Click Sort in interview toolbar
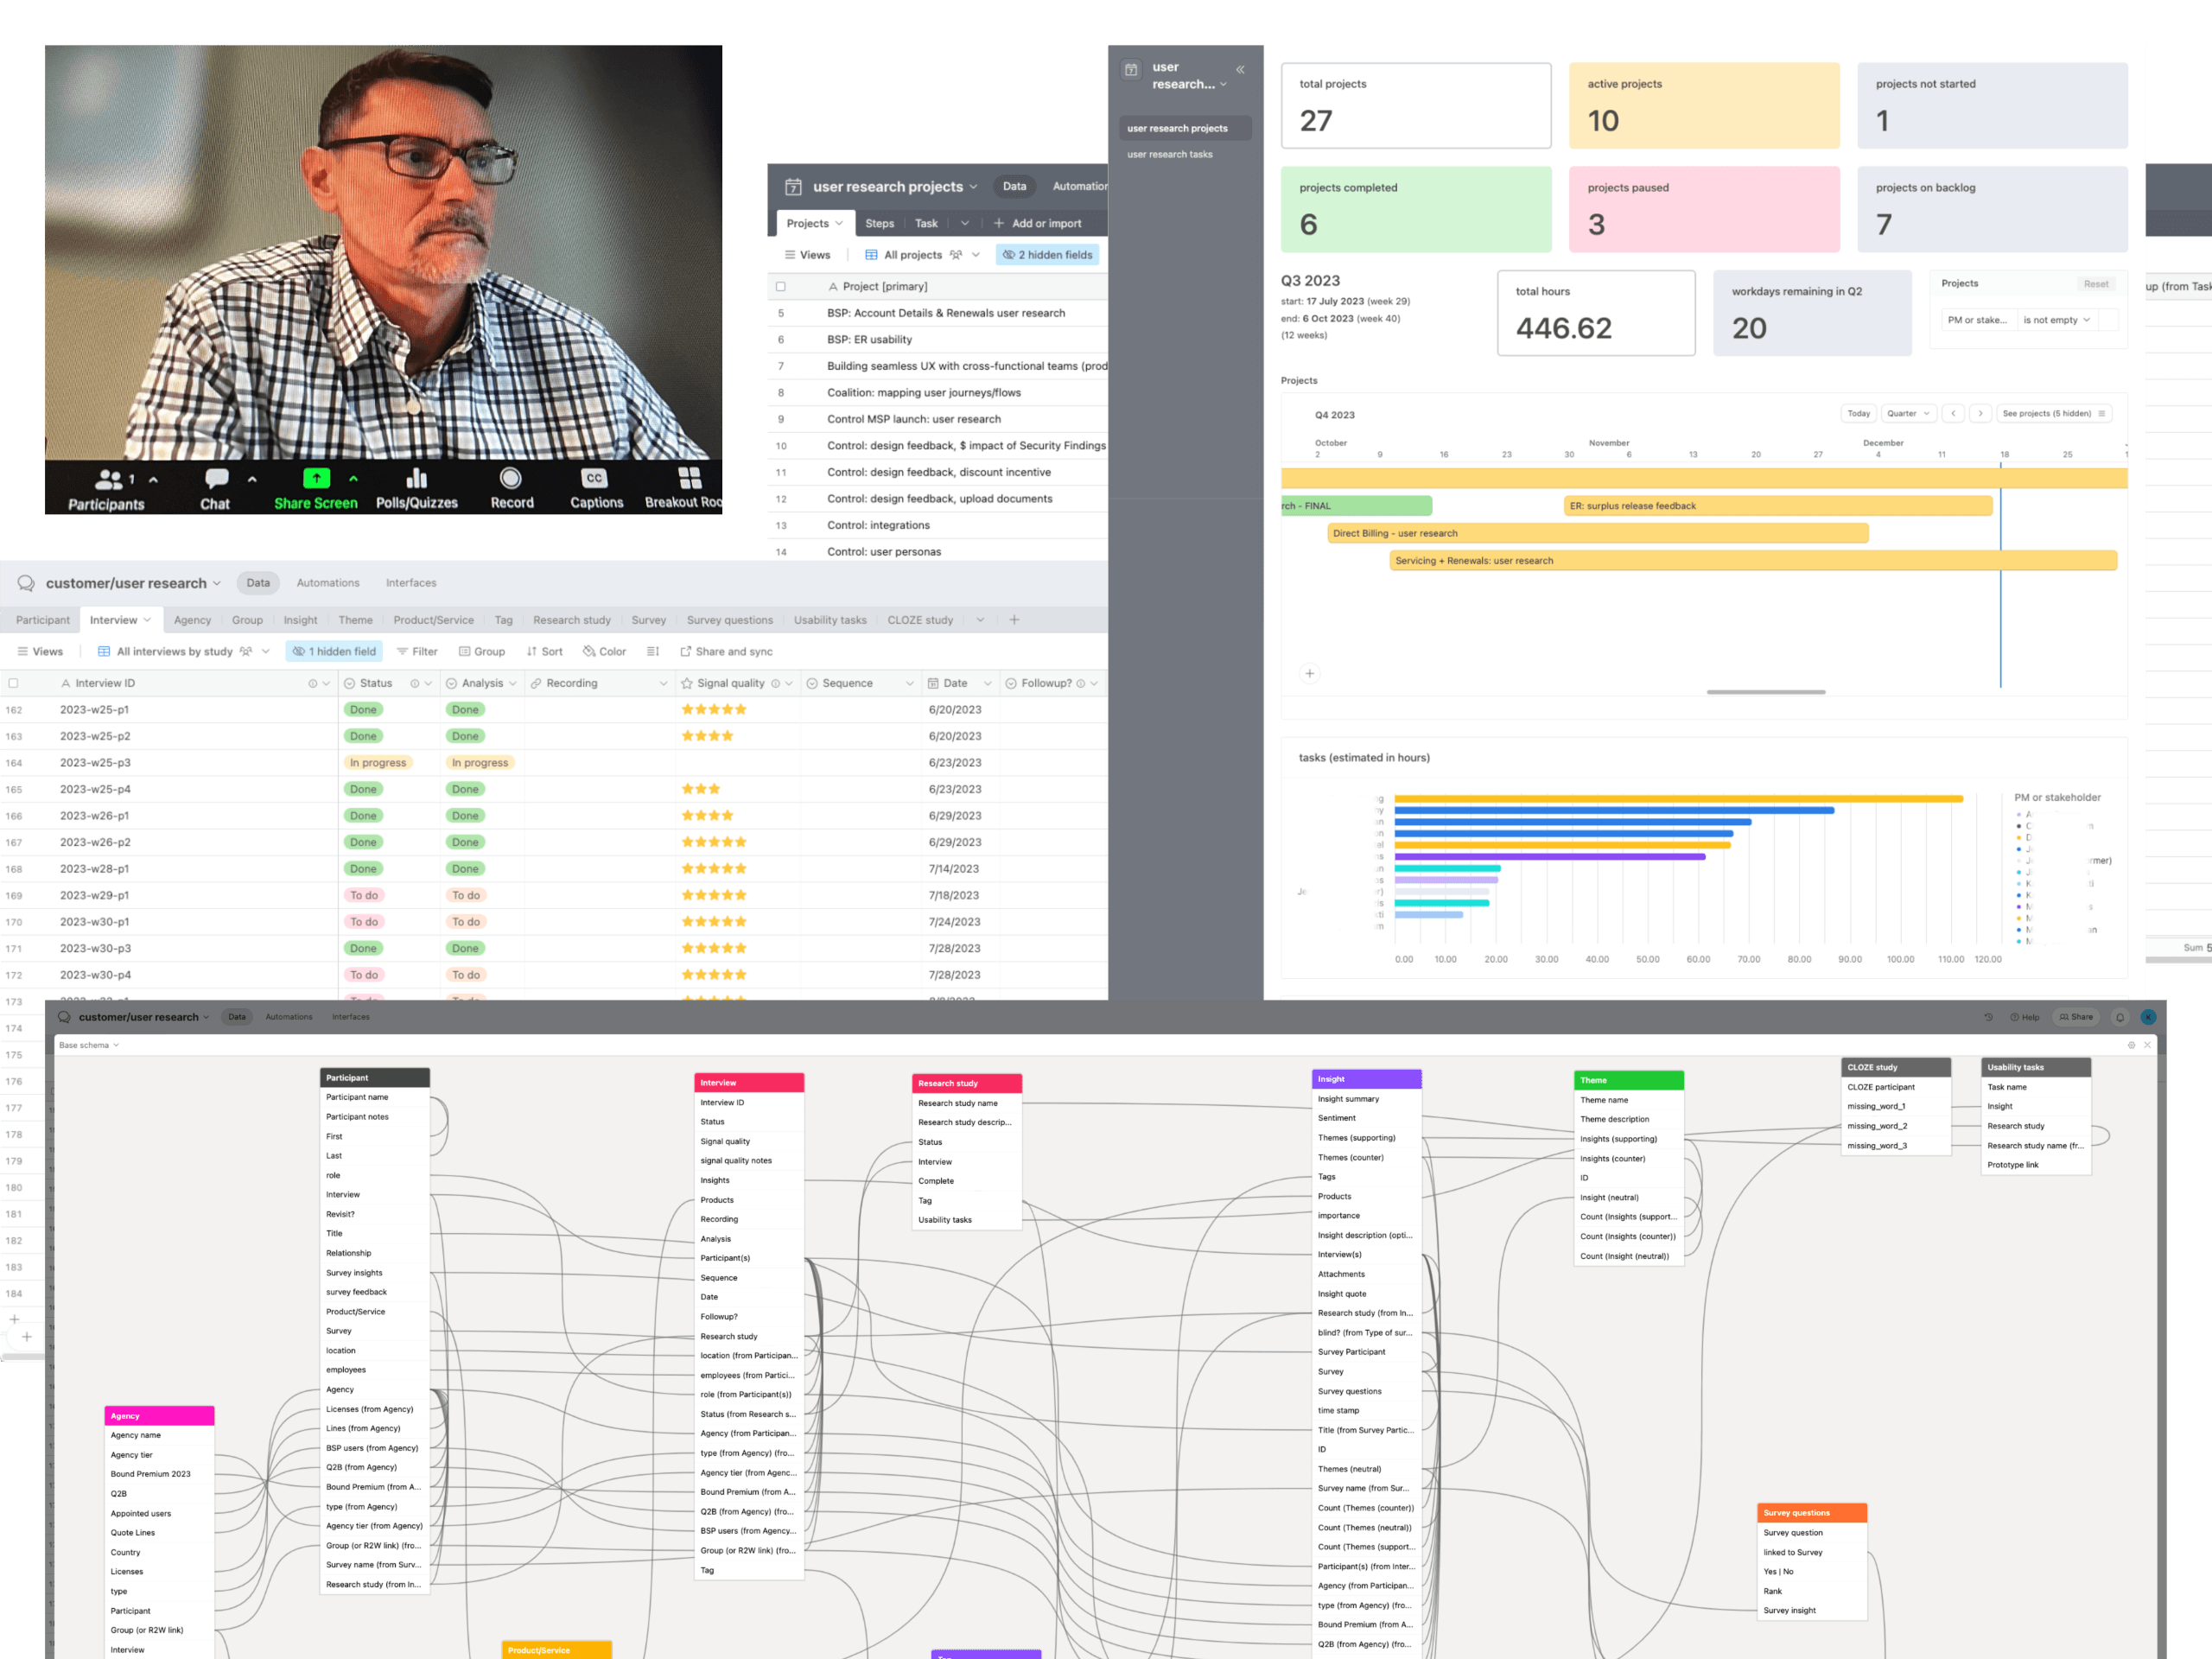 pos(545,651)
